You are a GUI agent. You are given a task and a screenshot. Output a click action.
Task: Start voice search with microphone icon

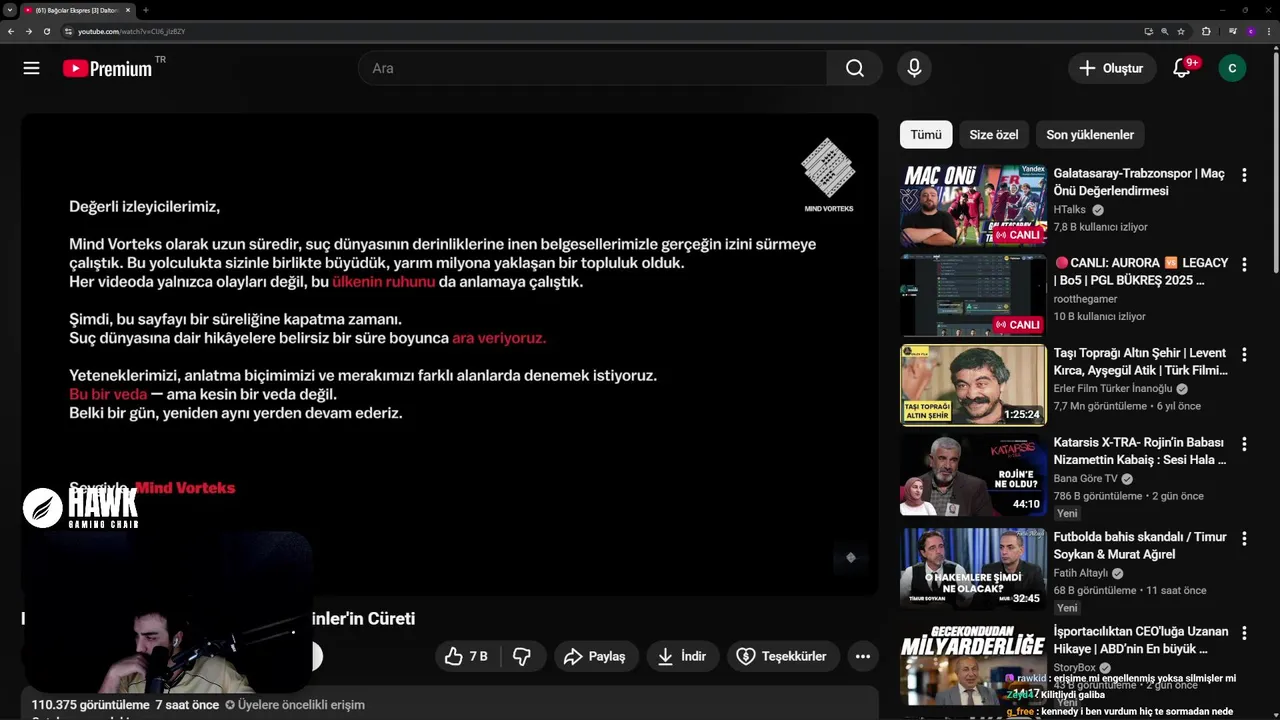point(913,68)
